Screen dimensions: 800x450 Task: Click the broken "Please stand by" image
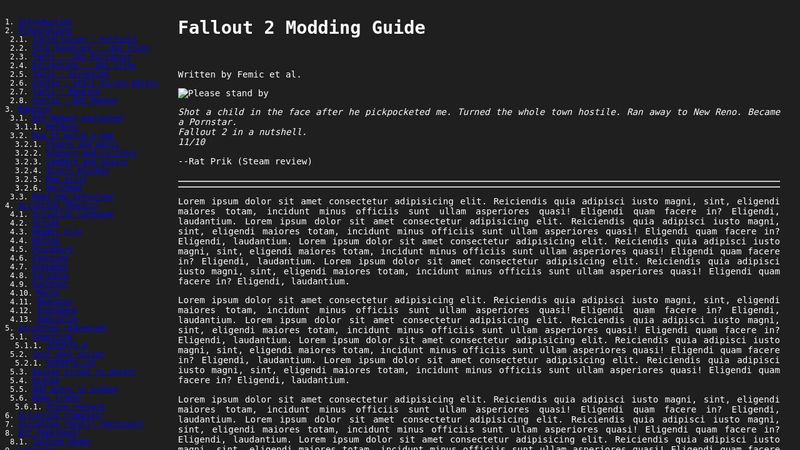coord(223,94)
